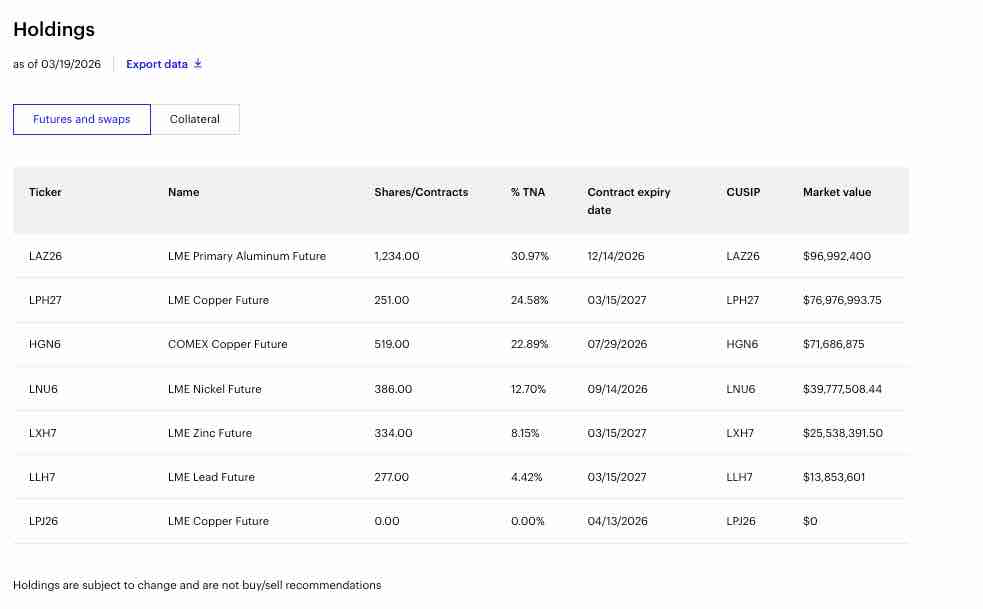Click the LPH27 ticker cell
Image resolution: width=983 pixels, height=609 pixels.
pos(46,300)
